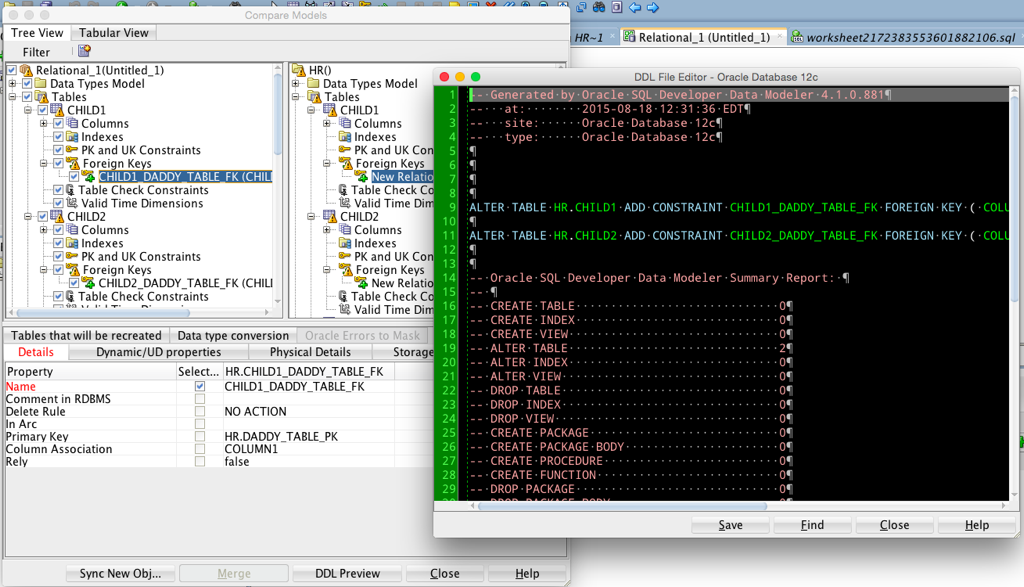Click Save in the DDL File Editor
The image size is (1024, 587).
(x=730, y=525)
